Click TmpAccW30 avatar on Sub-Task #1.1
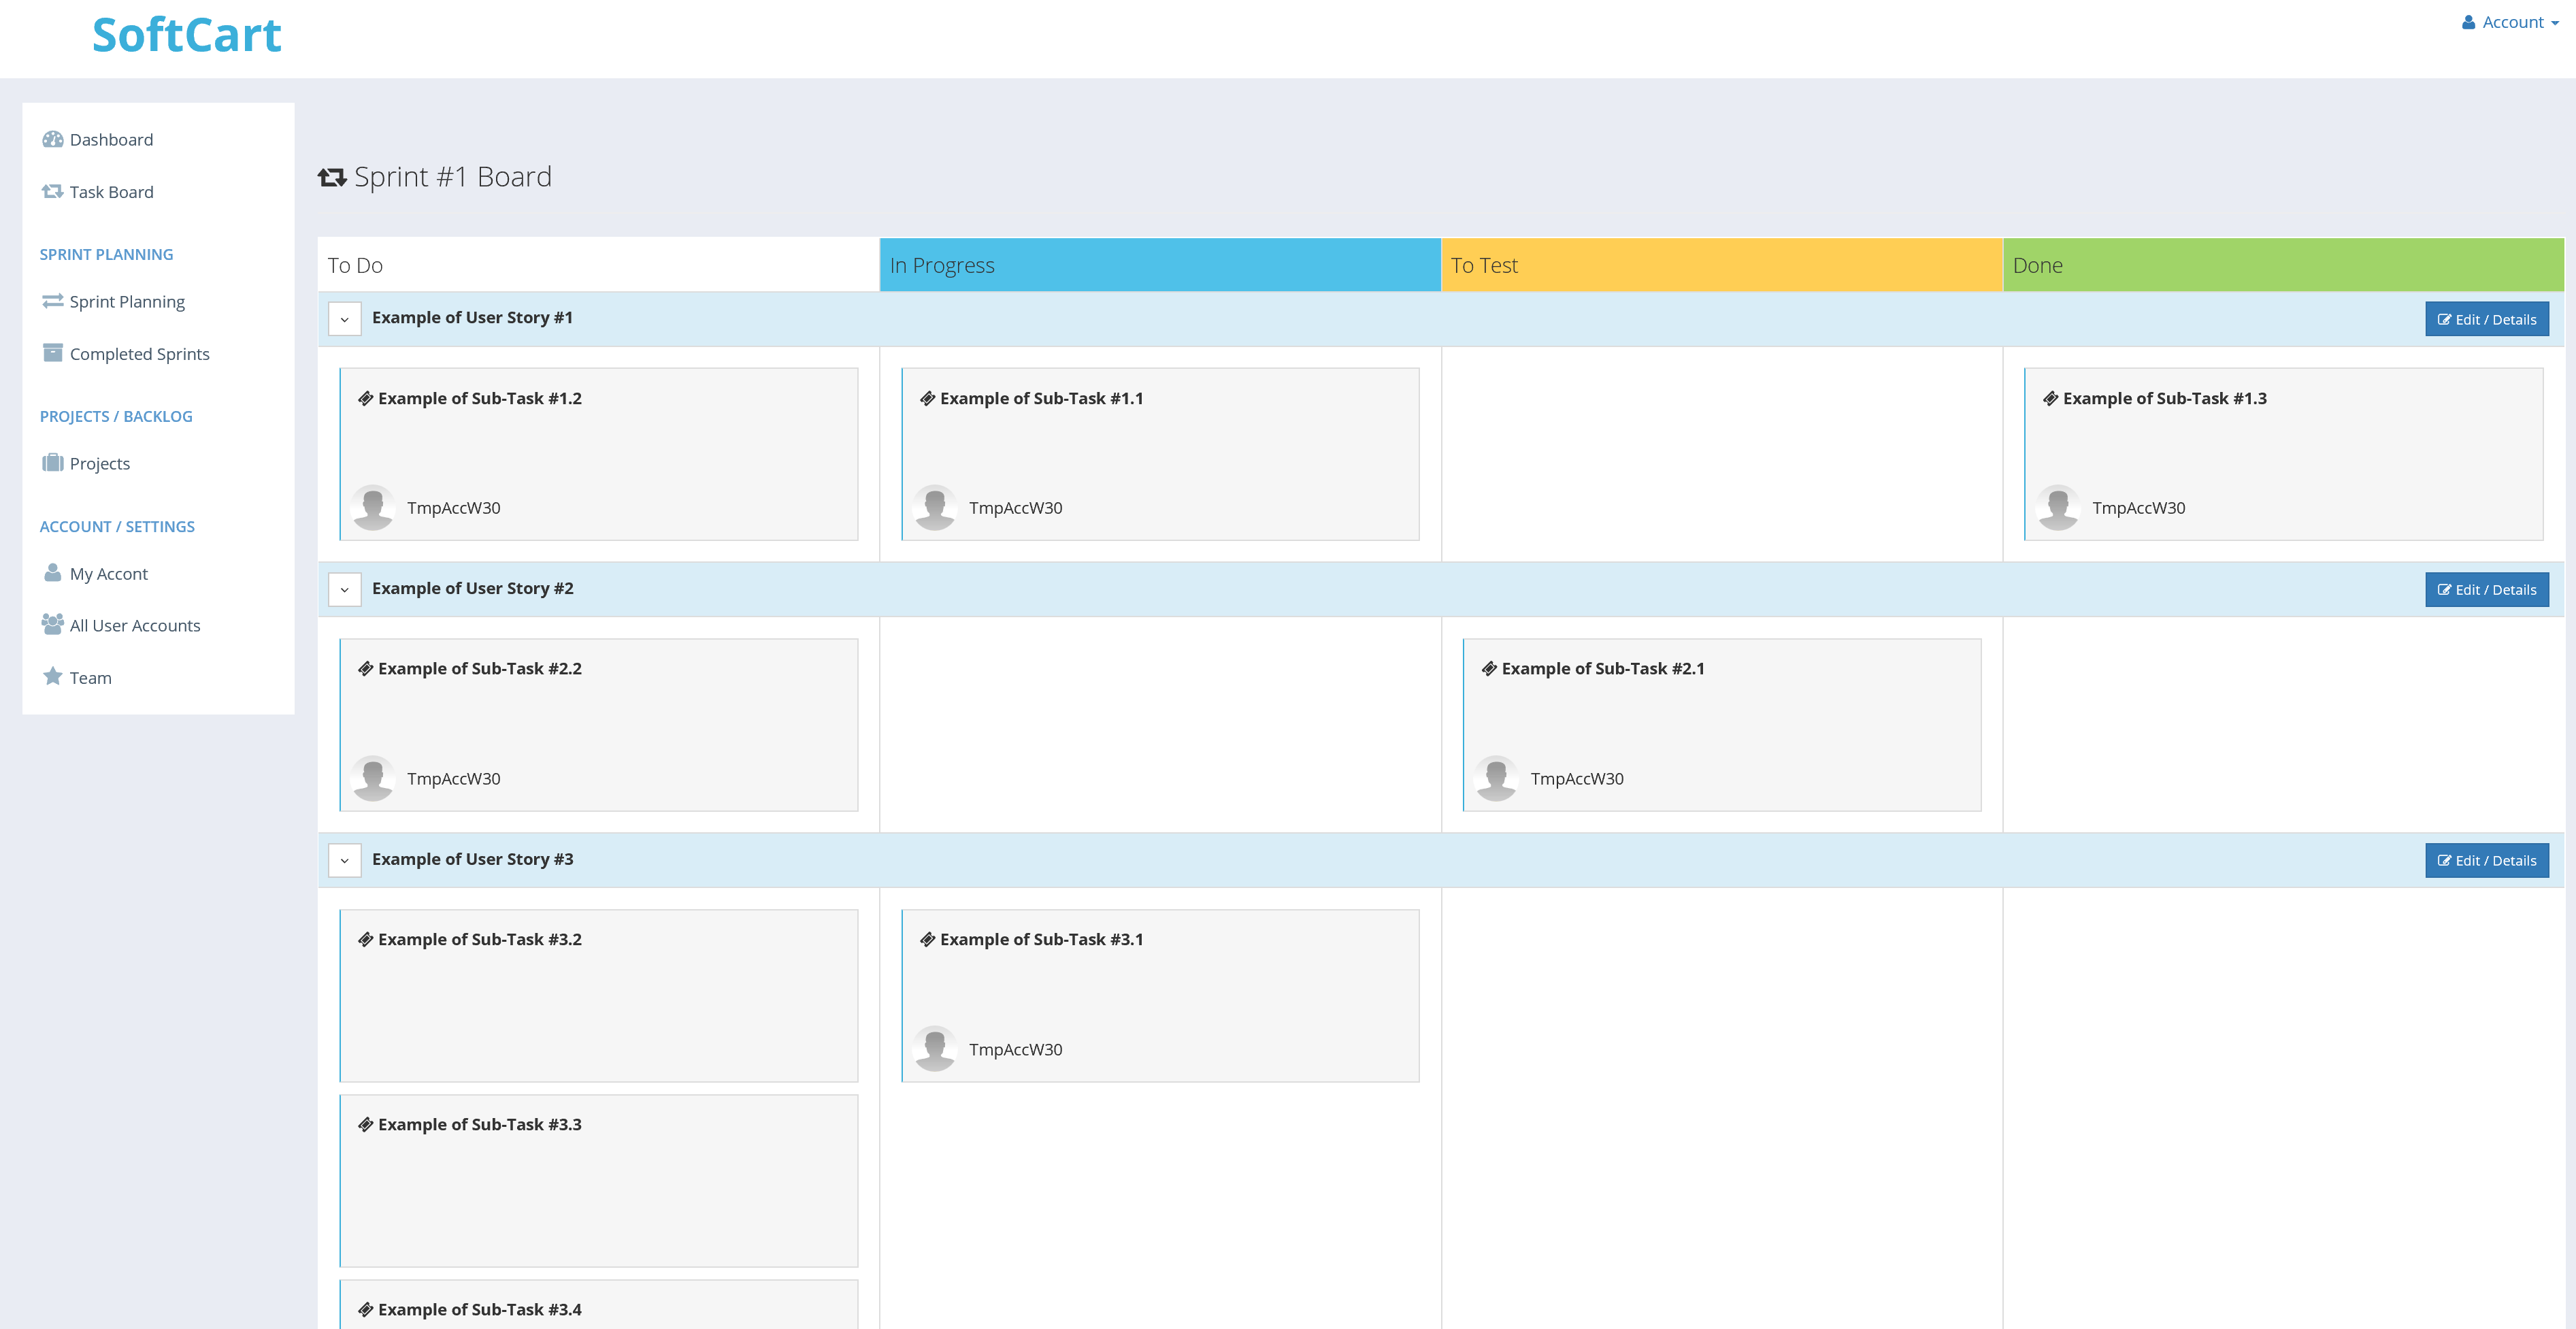 [x=936, y=505]
